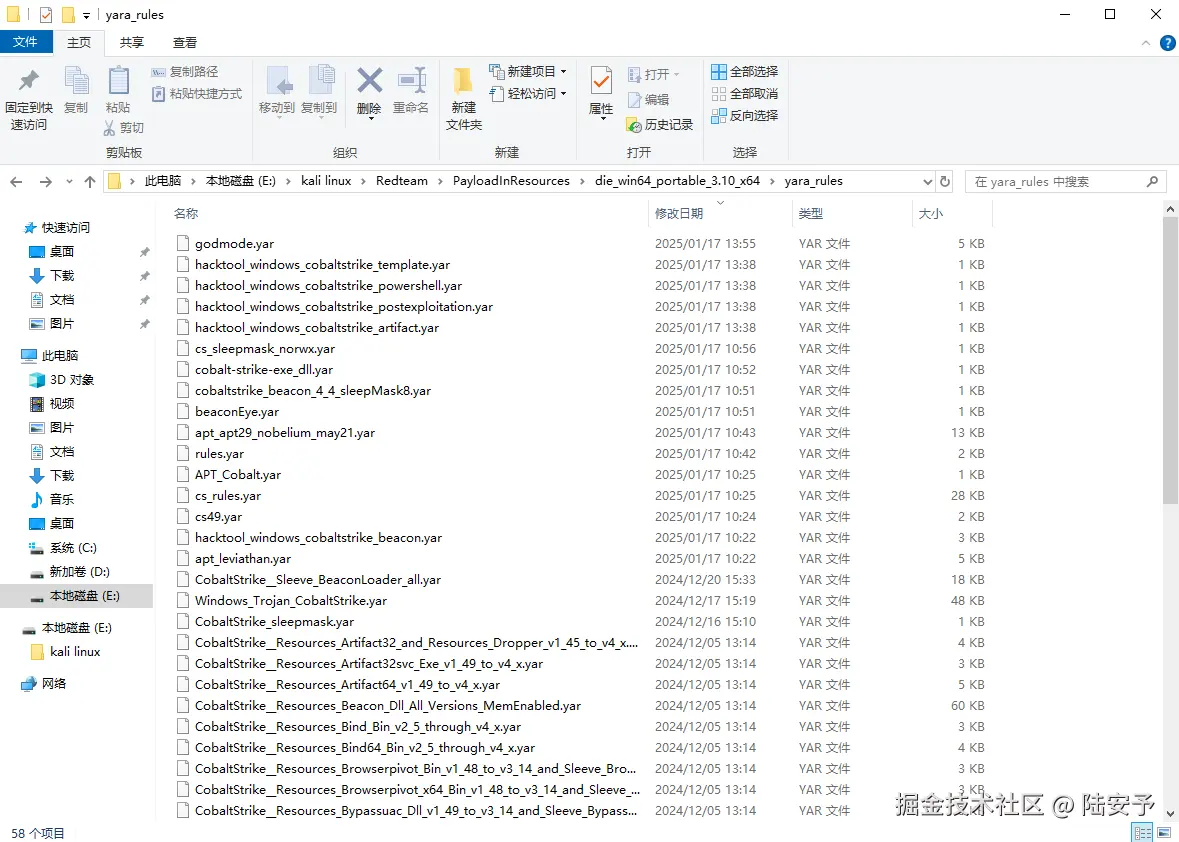
Task: Select kali linux folder in navigation pane
Action: (75, 652)
